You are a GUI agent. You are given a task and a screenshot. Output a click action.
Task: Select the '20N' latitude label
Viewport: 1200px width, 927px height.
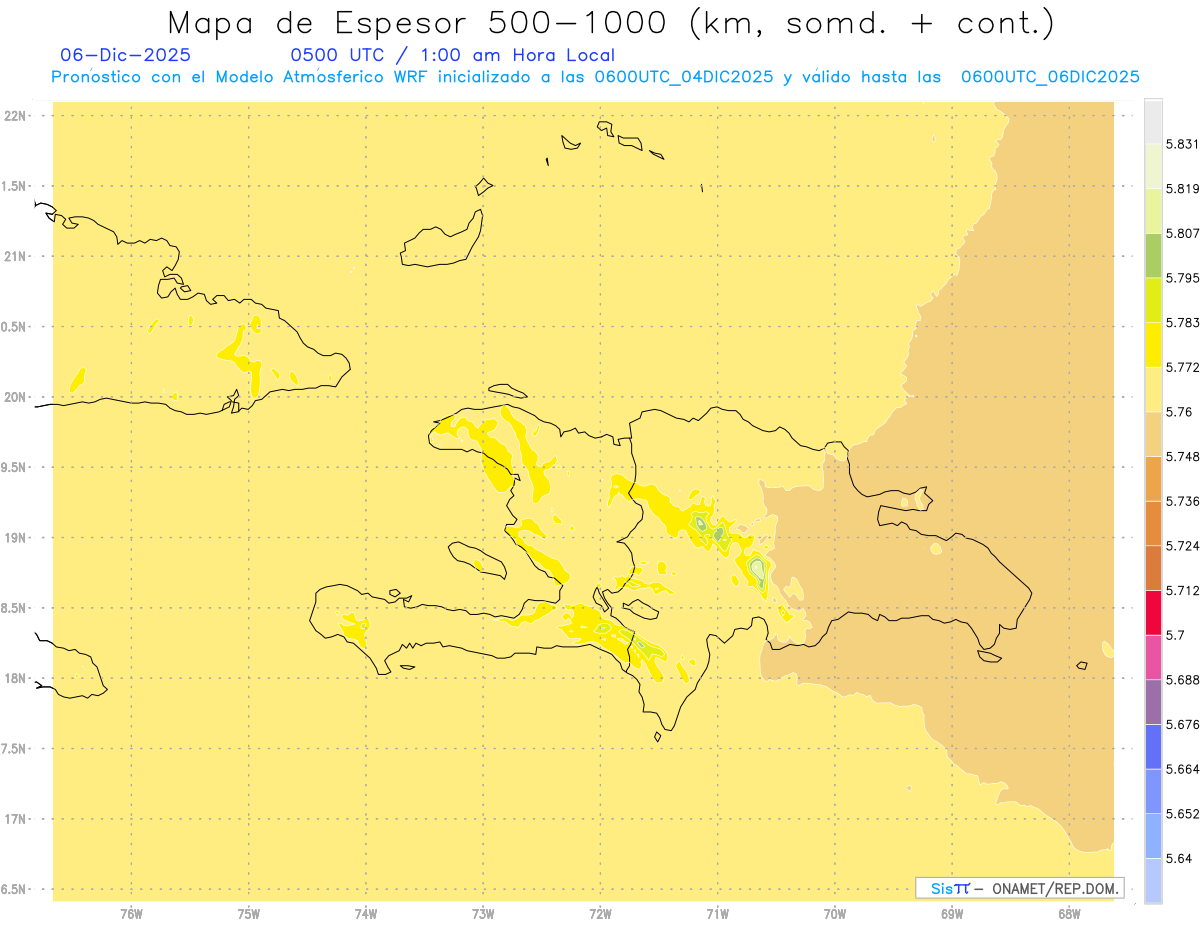[x=15, y=397]
